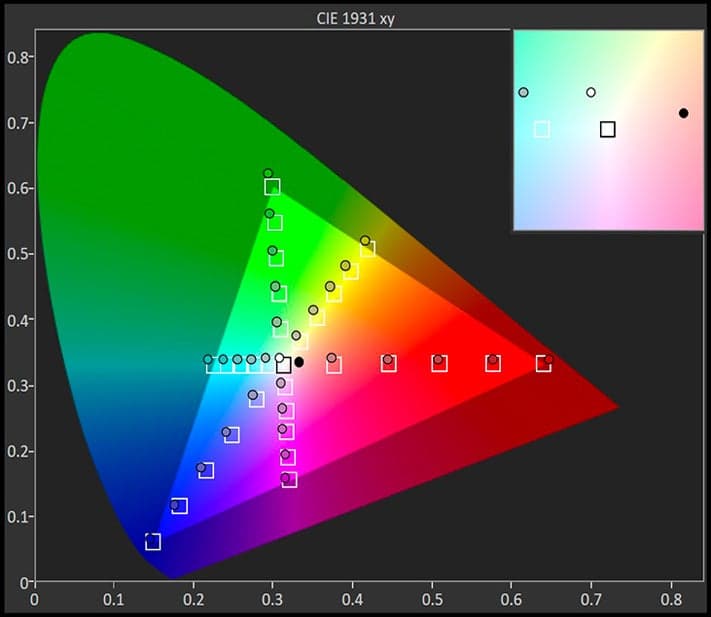Click x-axis label "0.1"

click(x=113, y=600)
